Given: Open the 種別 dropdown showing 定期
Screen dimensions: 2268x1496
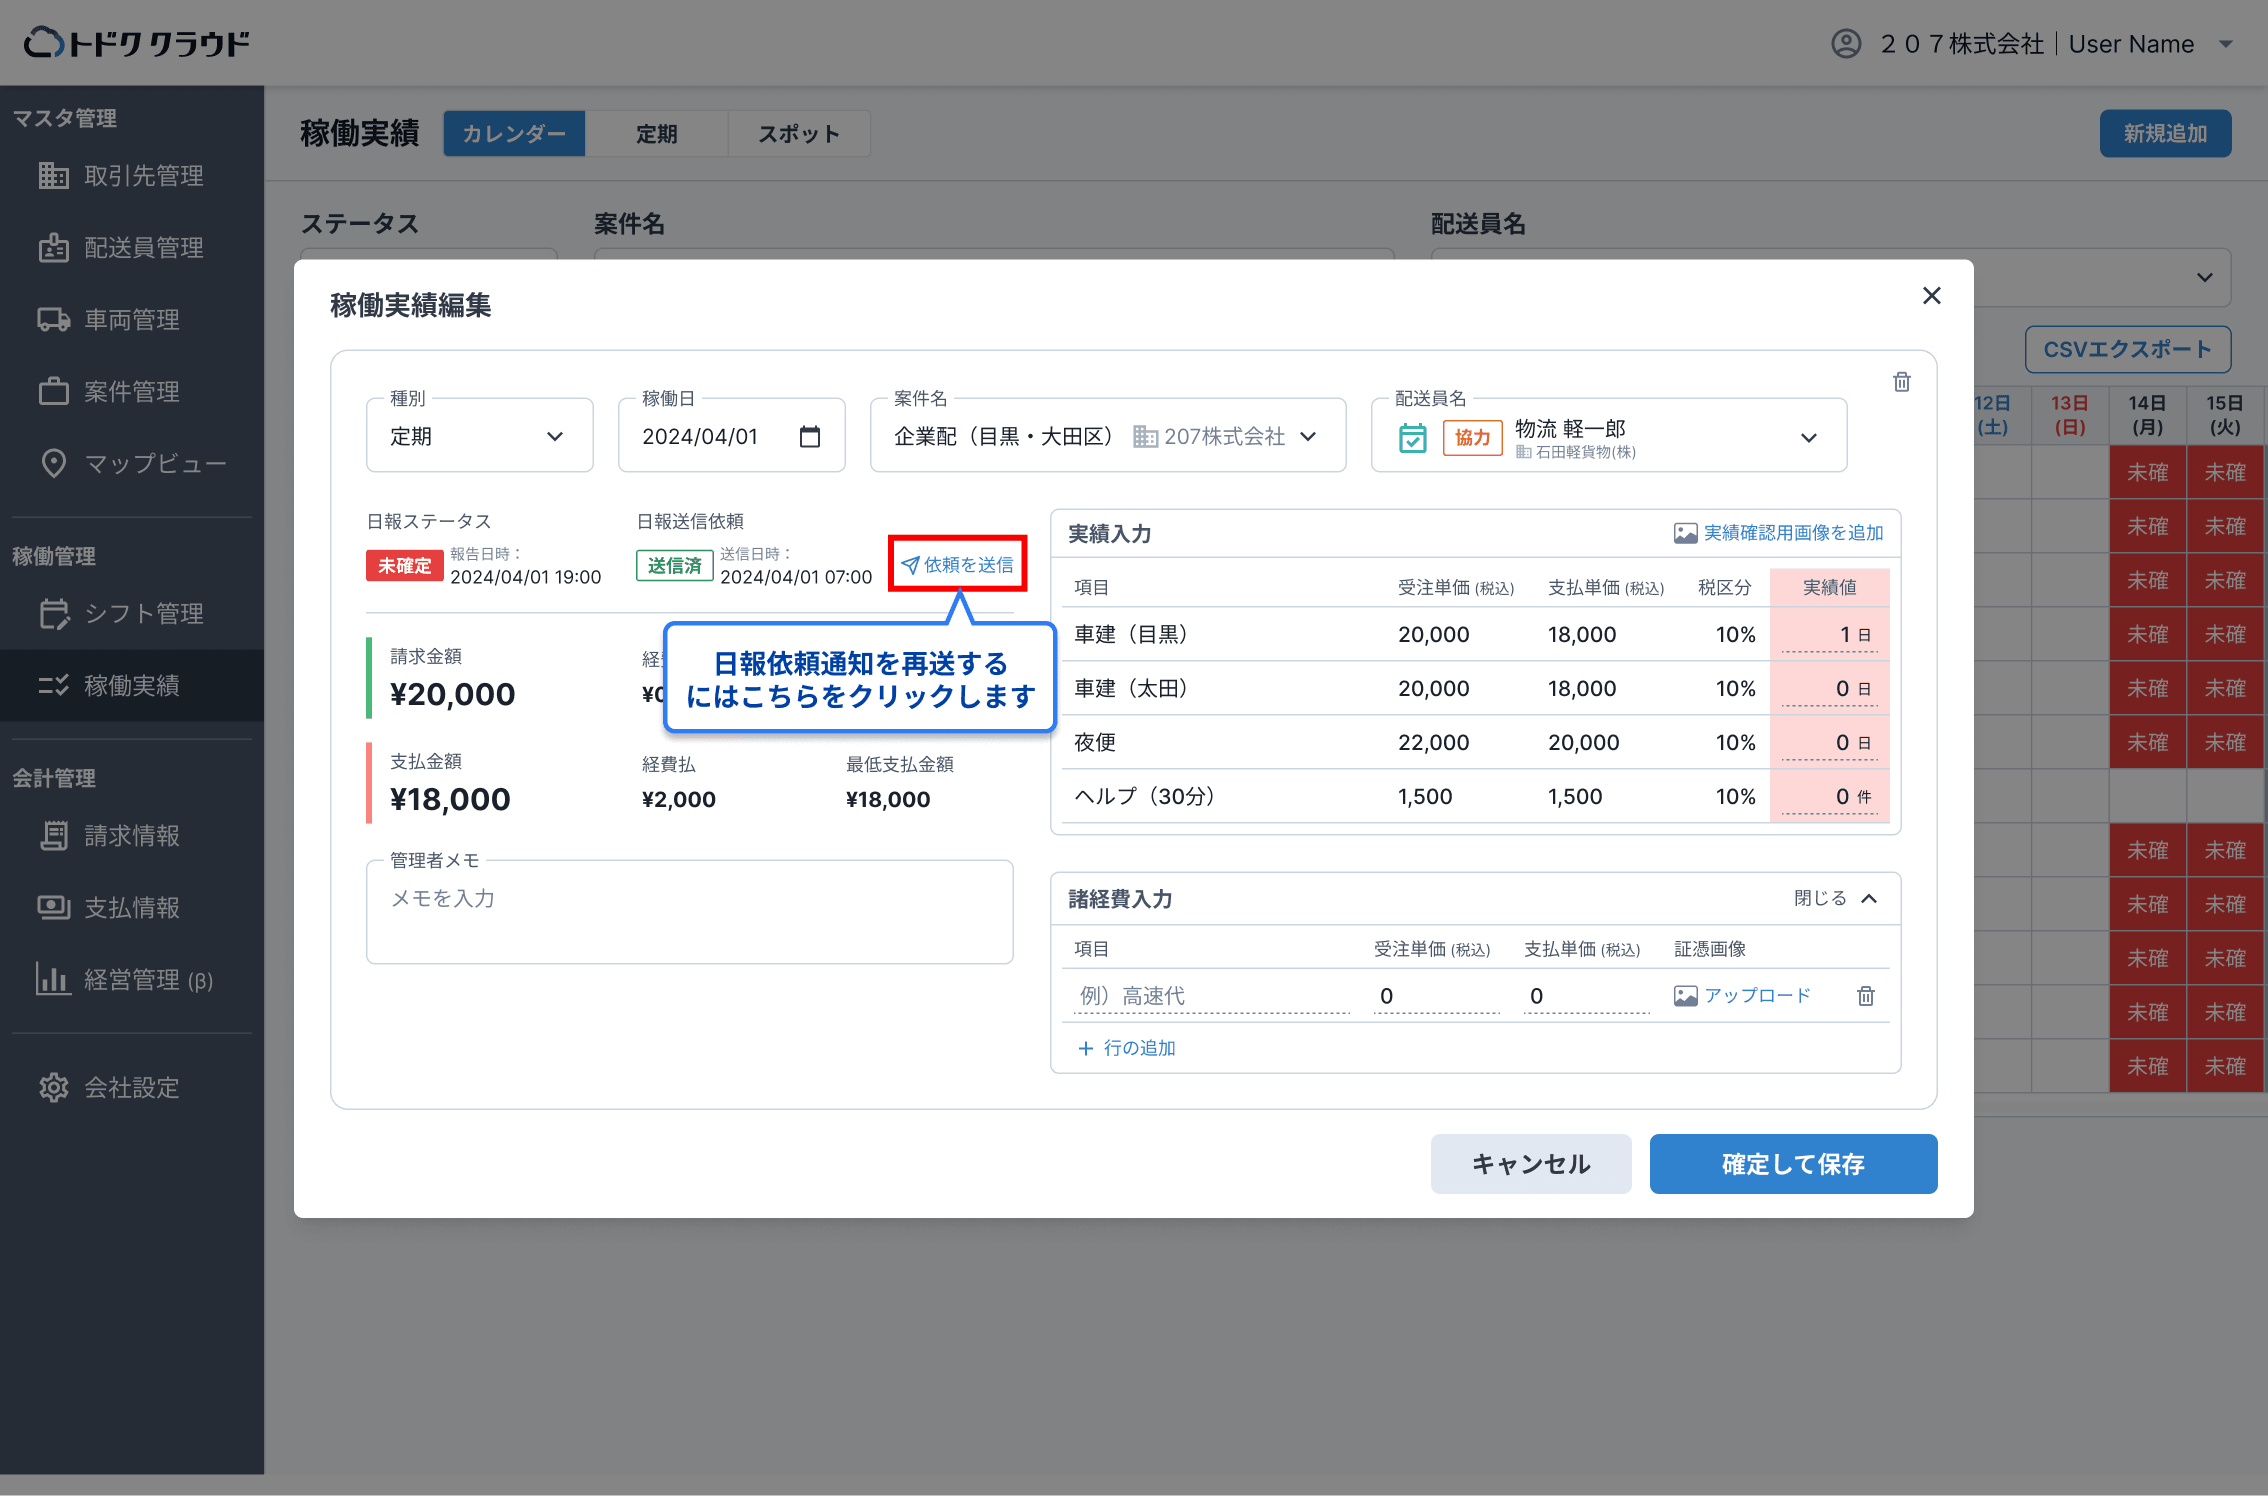Looking at the screenshot, I should coord(480,436).
